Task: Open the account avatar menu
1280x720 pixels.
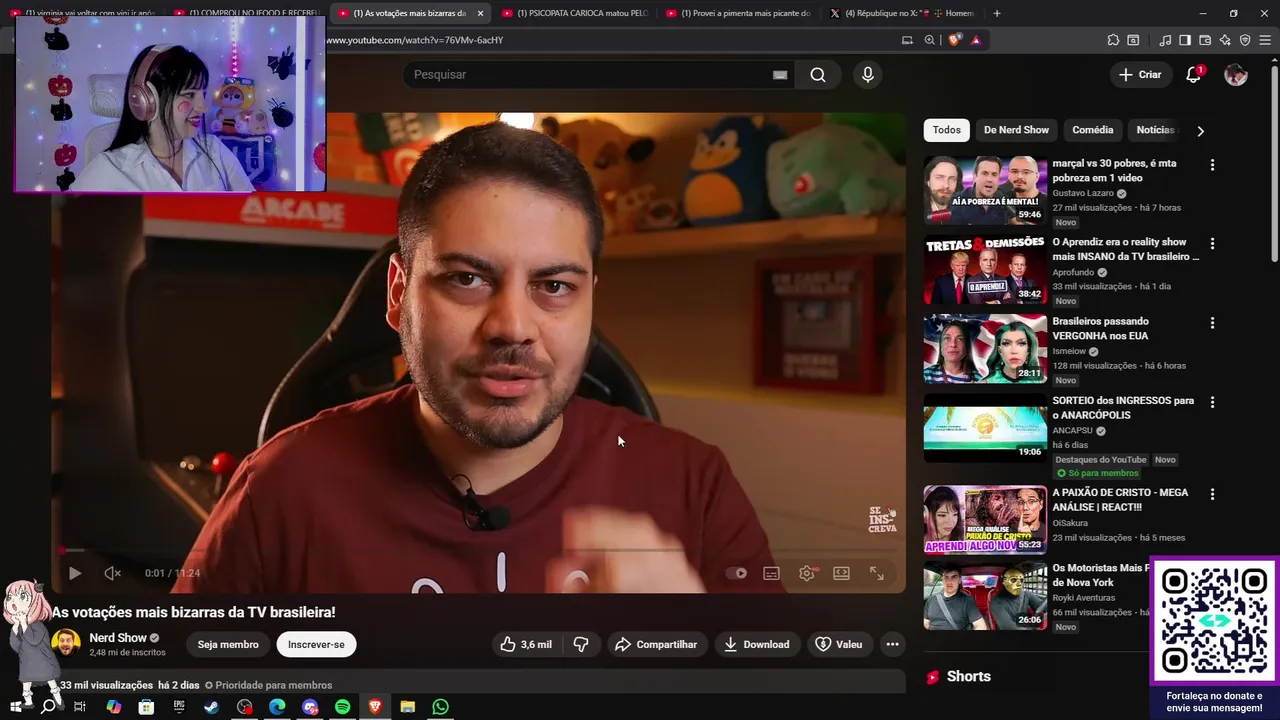Action: point(1236,75)
